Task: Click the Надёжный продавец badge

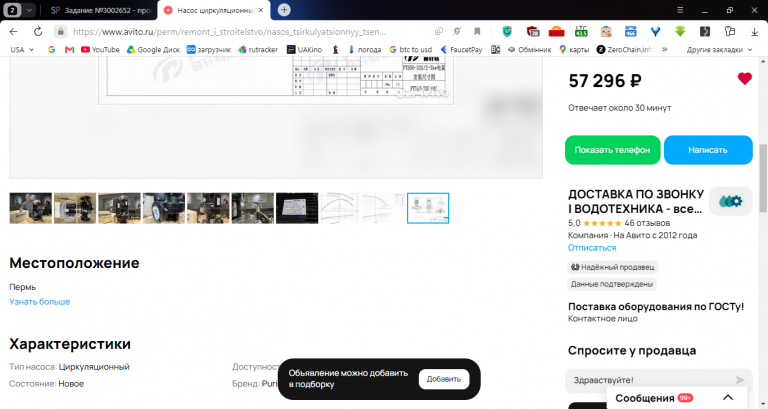Action: (x=612, y=267)
